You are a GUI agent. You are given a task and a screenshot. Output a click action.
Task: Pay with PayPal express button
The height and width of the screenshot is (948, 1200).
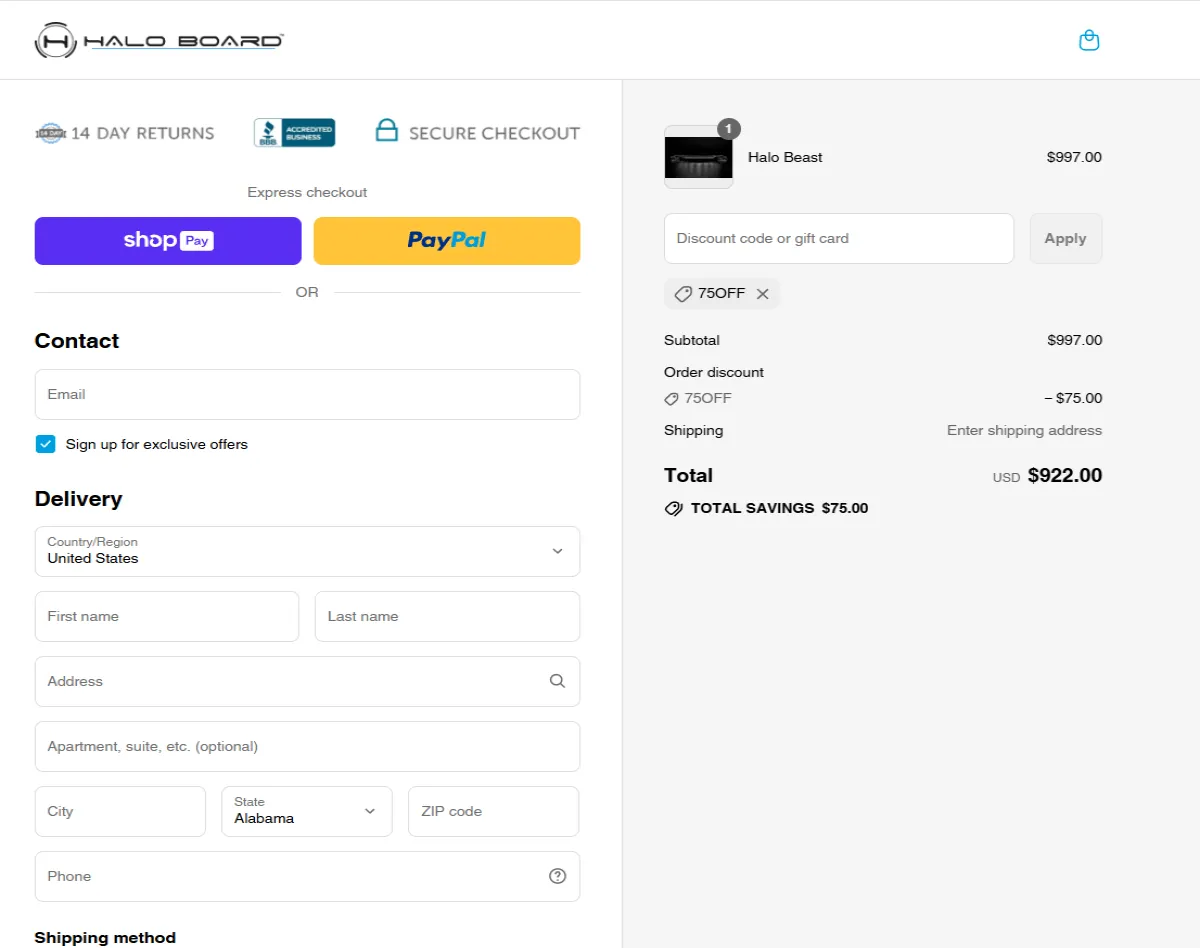click(447, 241)
